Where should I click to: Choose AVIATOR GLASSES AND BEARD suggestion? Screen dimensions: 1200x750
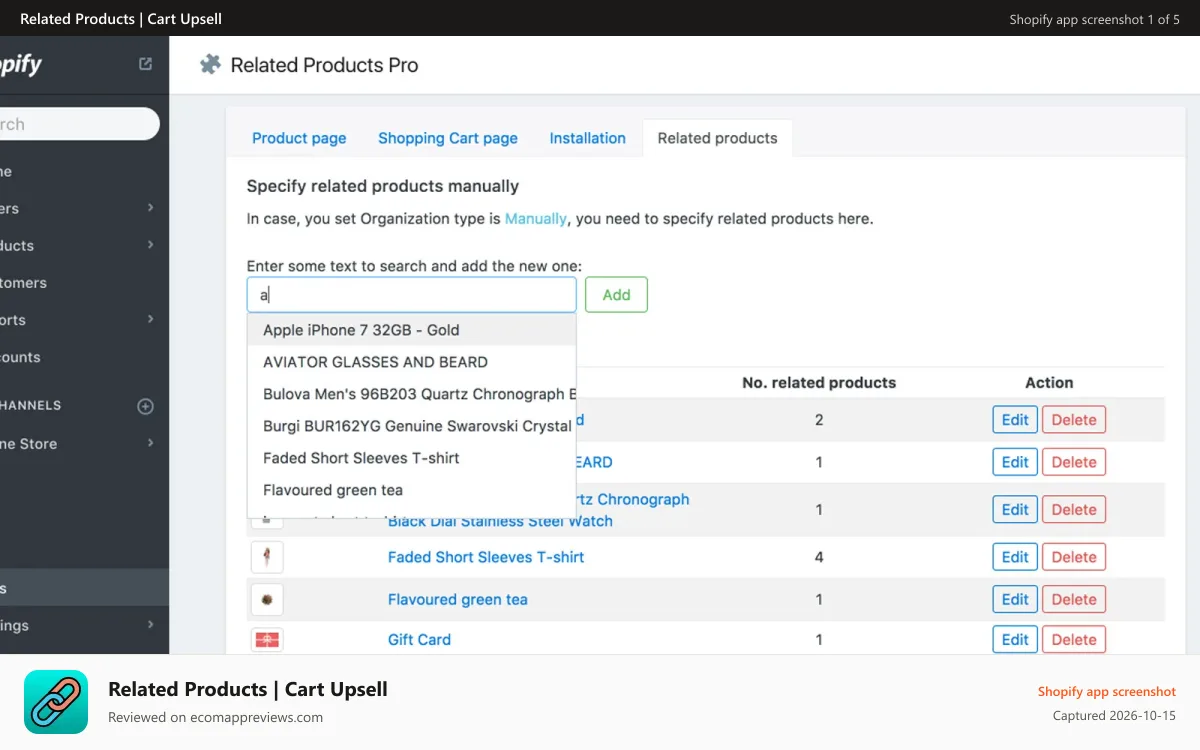[412, 362]
